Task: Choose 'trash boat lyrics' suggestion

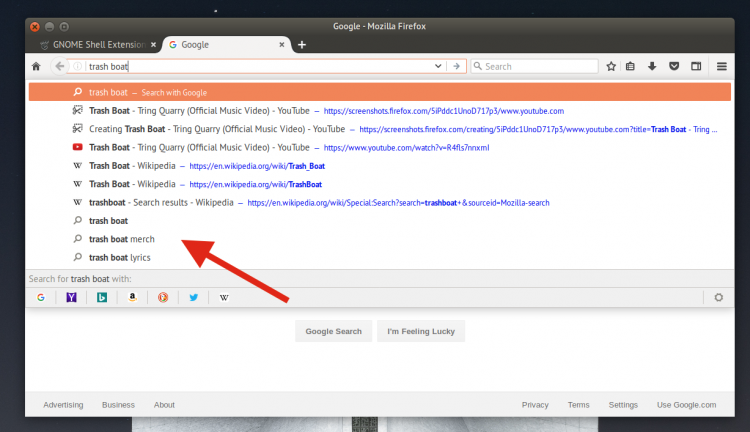Action: click(x=380, y=257)
